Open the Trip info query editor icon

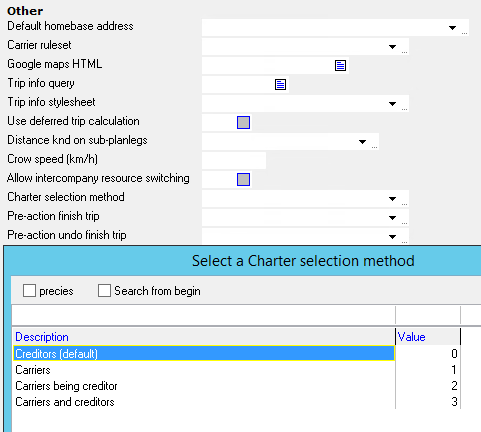[x=280, y=84]
